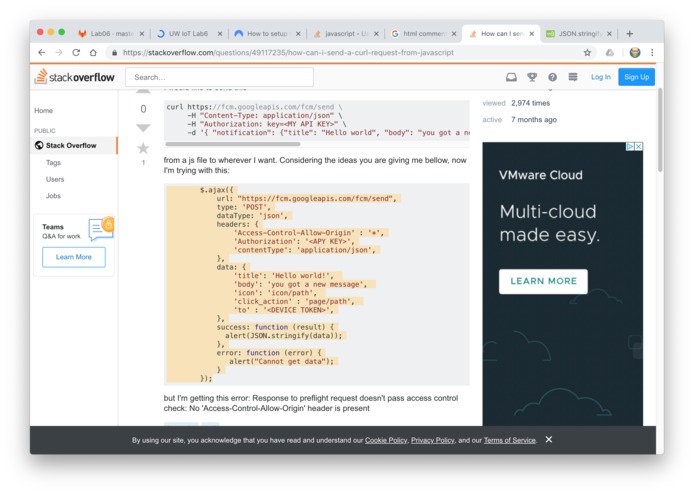Open Users in the sidebar
695x494 pixels.
55,179
